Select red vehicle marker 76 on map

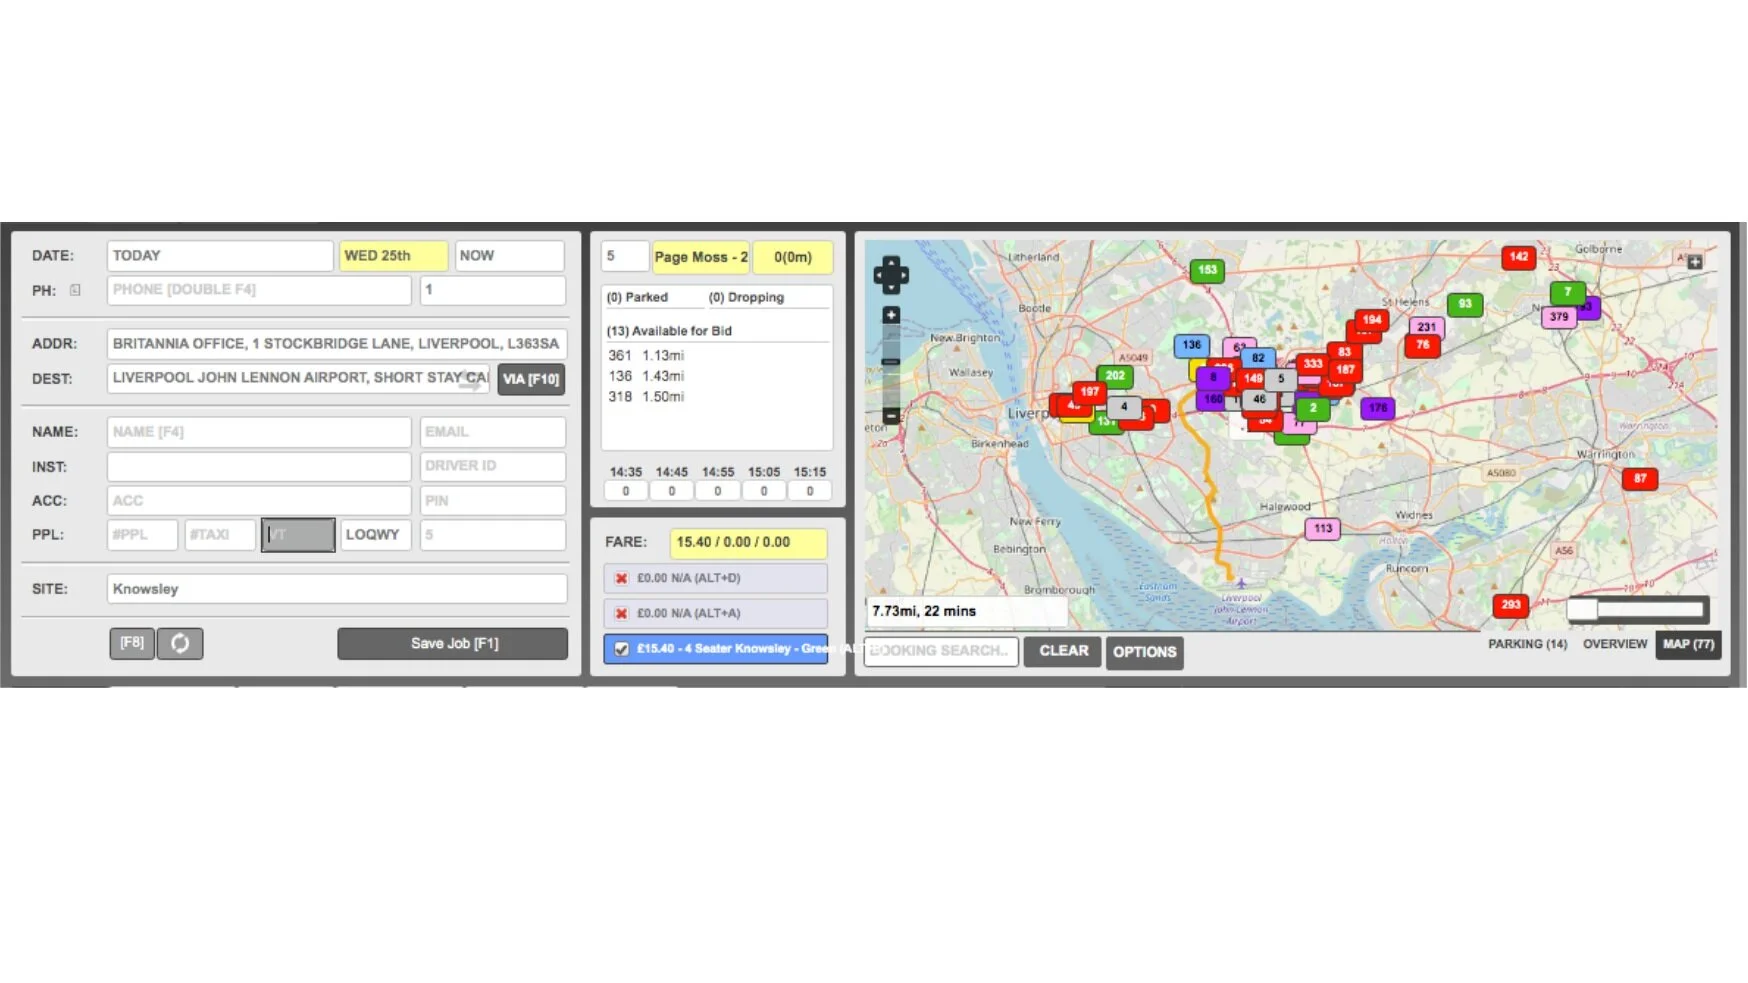coord(1422,345)
